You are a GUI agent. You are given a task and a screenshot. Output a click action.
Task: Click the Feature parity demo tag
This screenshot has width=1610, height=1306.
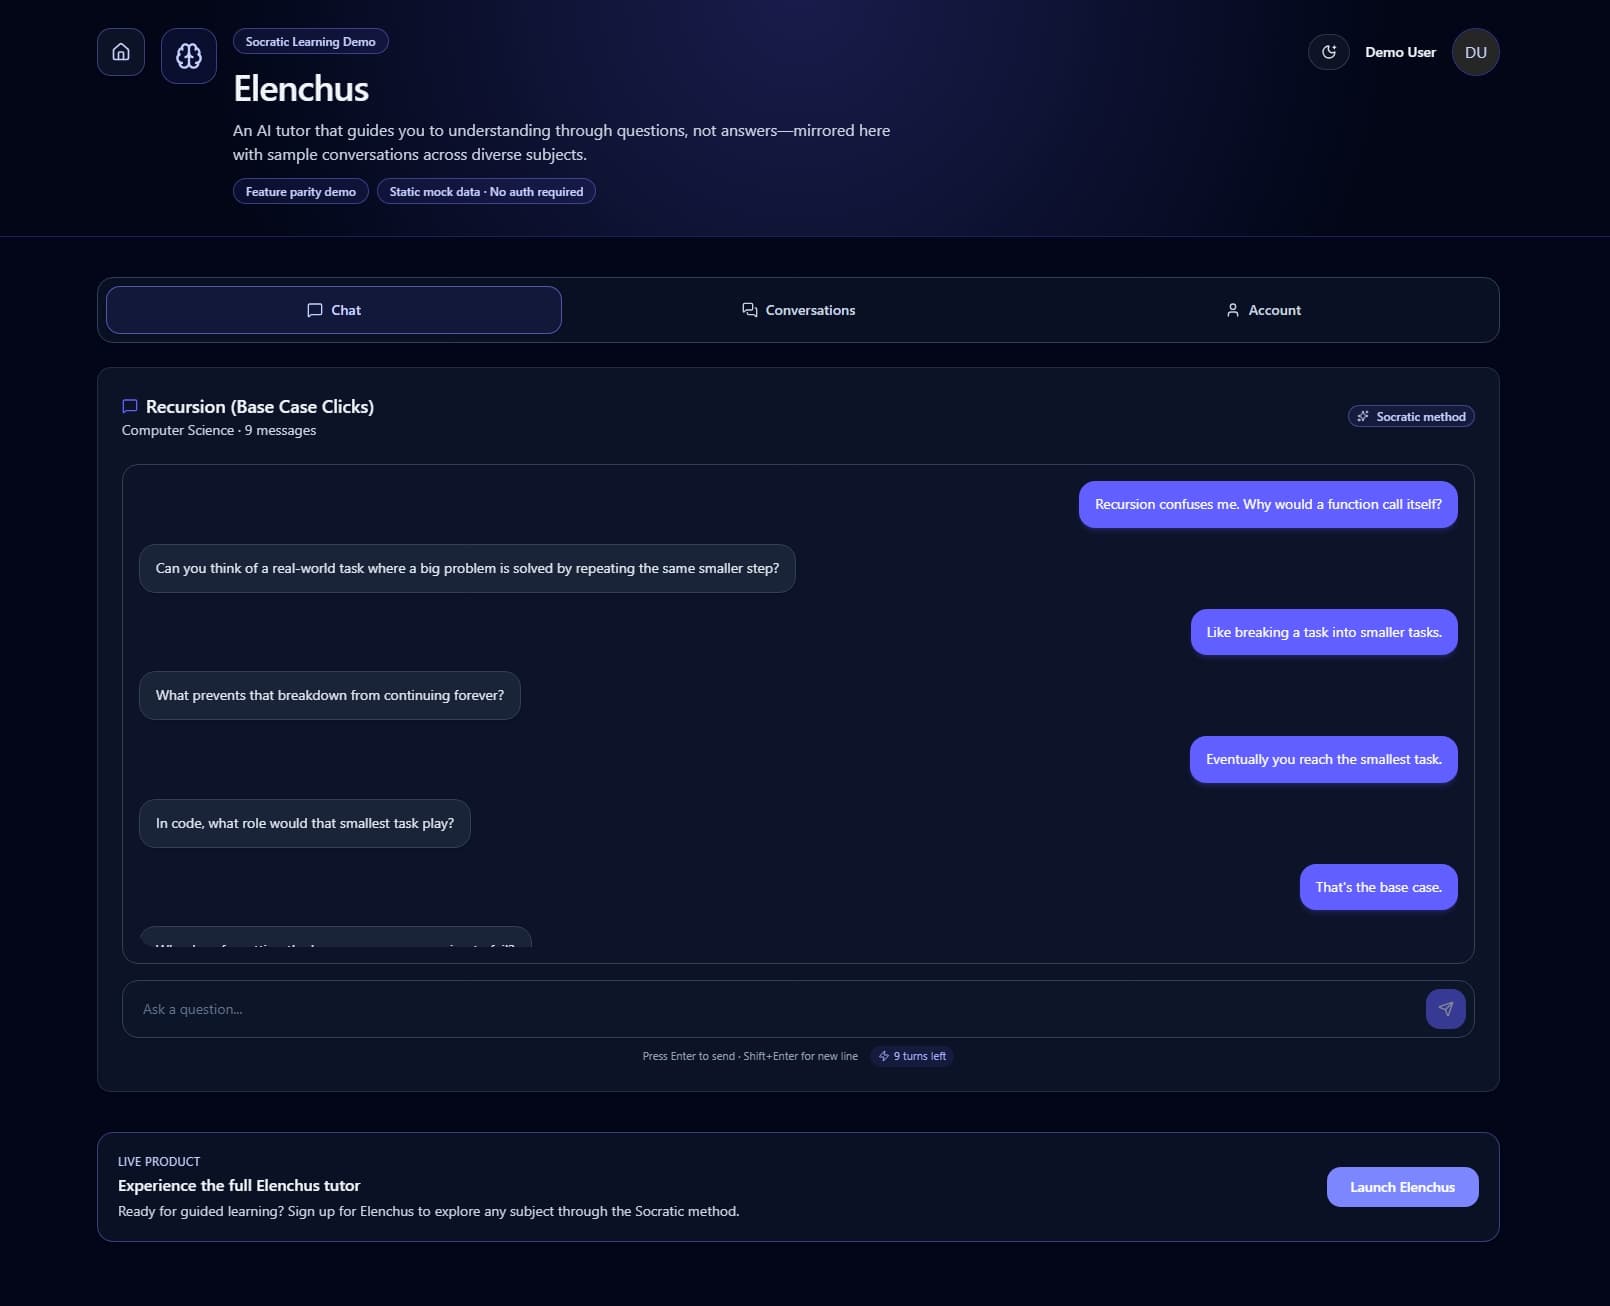point(301,192)
